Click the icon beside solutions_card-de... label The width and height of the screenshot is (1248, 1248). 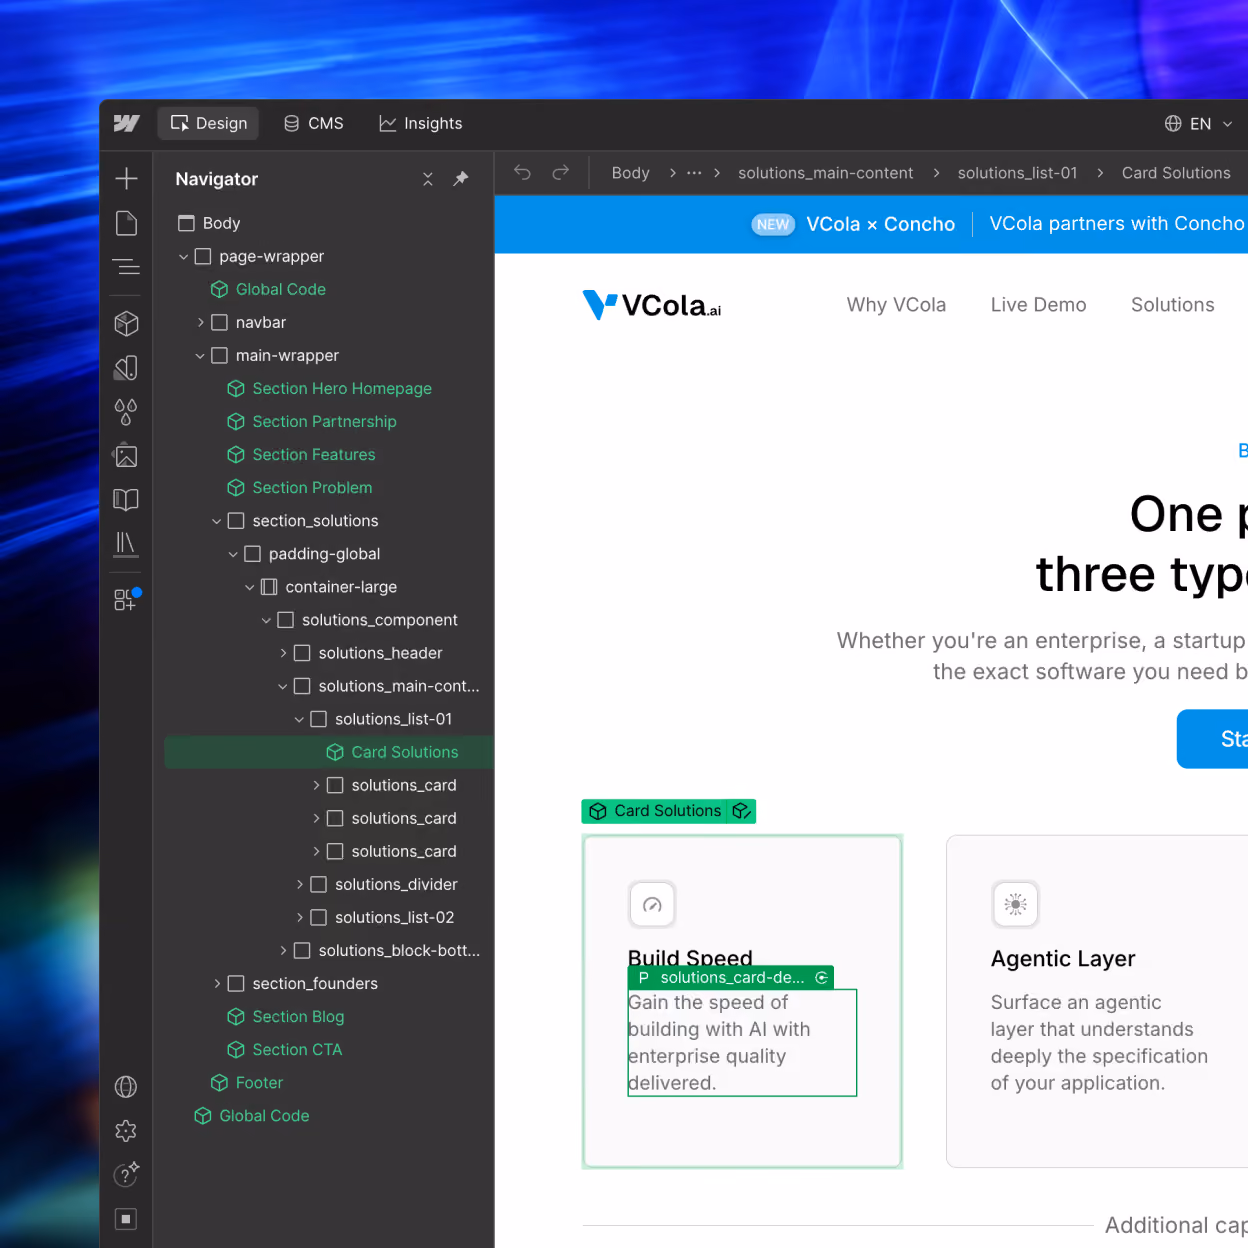(822, 978)
